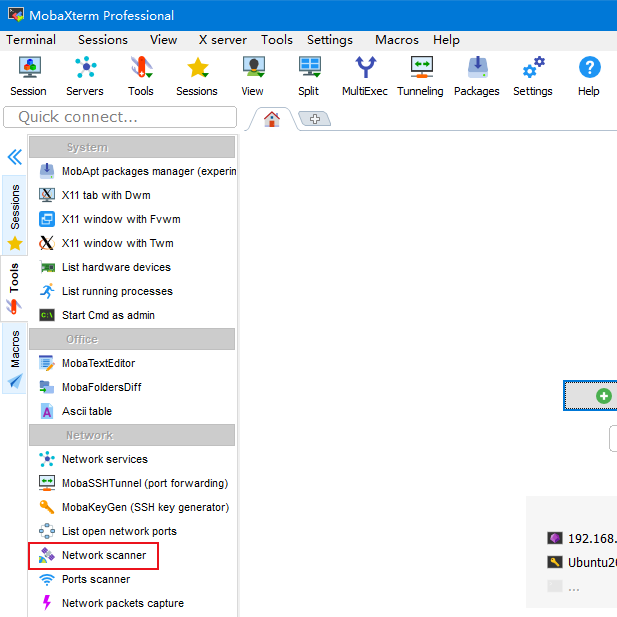This screenshot has height=617, width=617.
Task: Open the Ascii table tool
Action: click(76, 411)
